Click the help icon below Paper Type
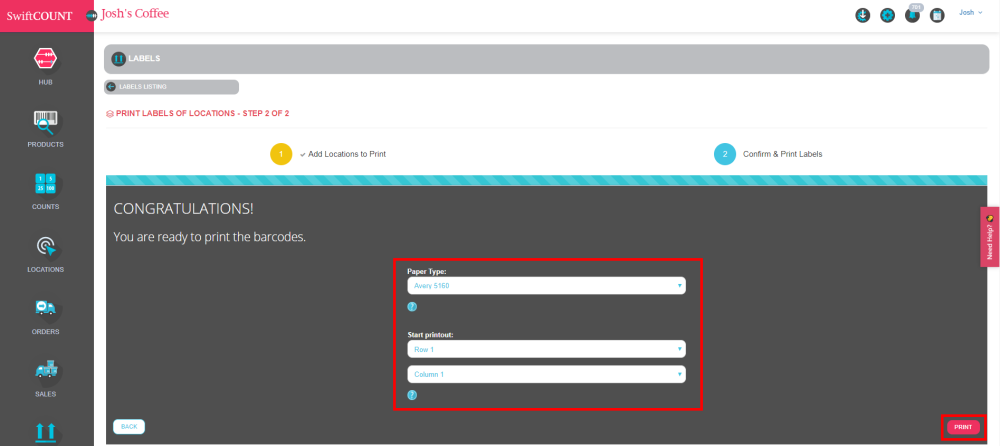The image size is (1000, 446). [412, 307]
